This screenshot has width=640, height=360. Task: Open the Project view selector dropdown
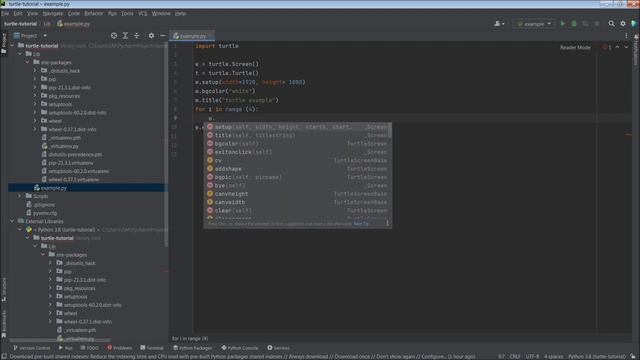pyautogui.click(x=30, y=36)
